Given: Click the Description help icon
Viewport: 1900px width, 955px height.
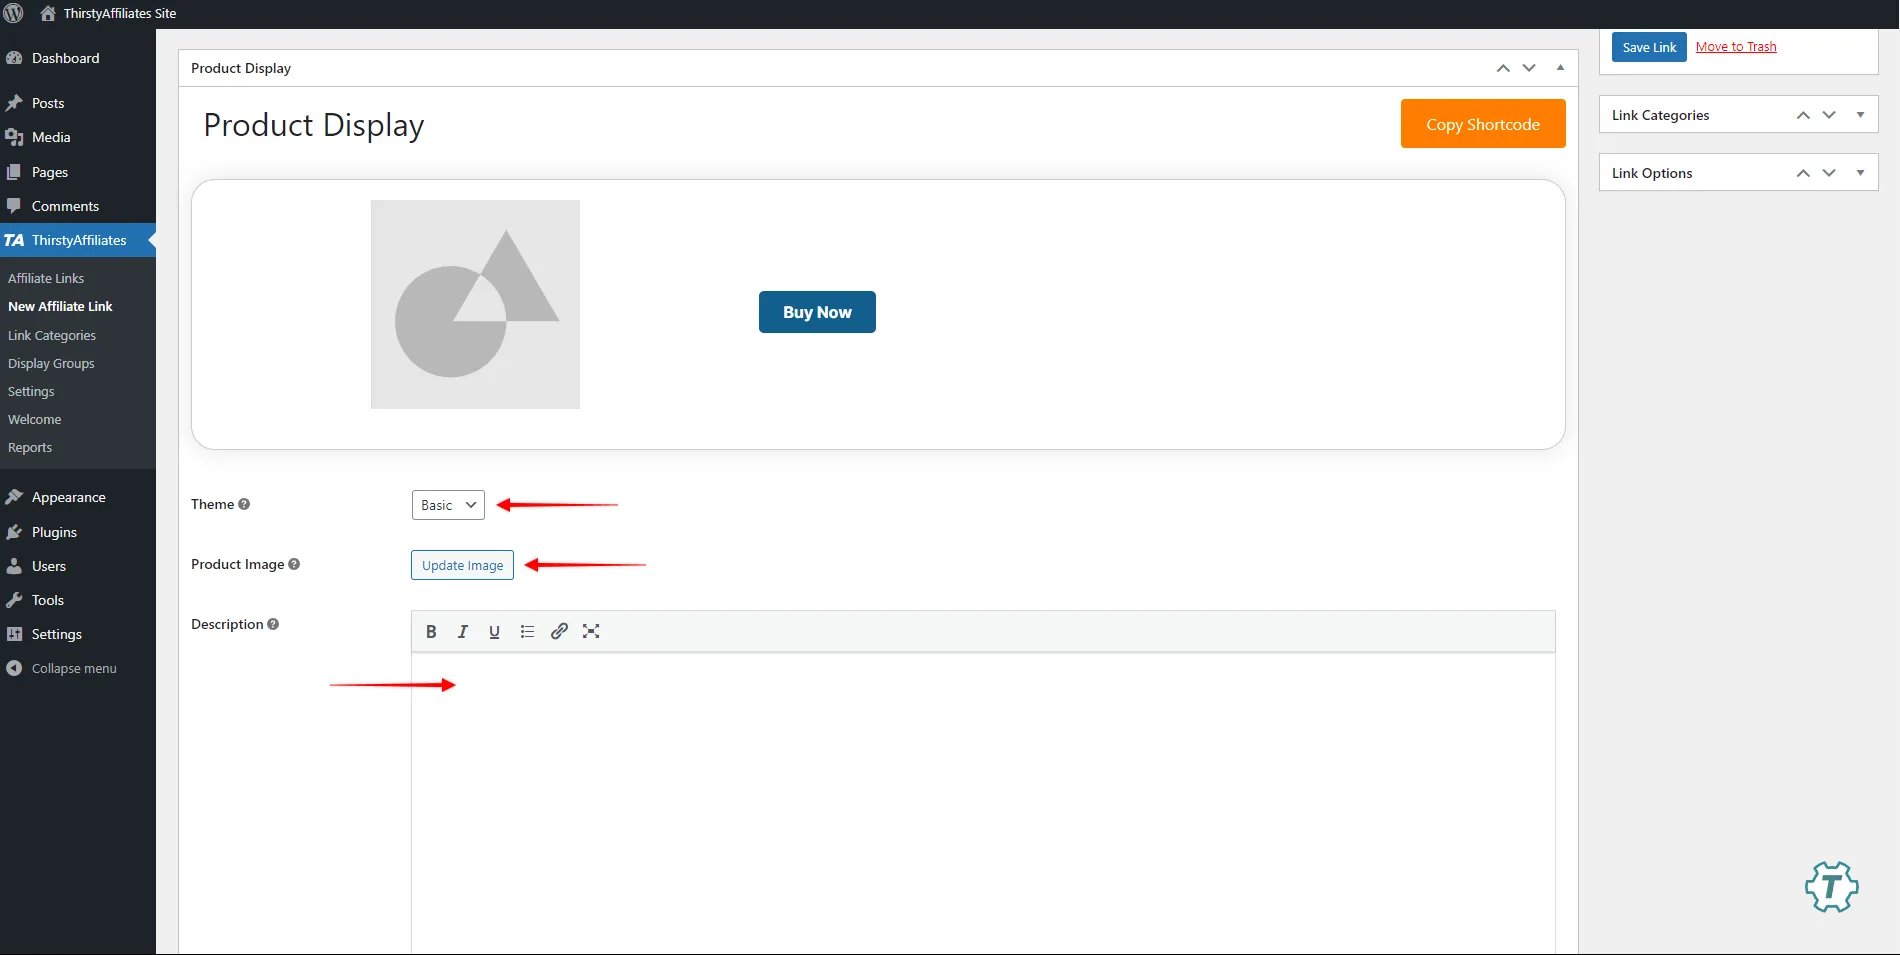Looking at the screenshot, I should [273, 624].
